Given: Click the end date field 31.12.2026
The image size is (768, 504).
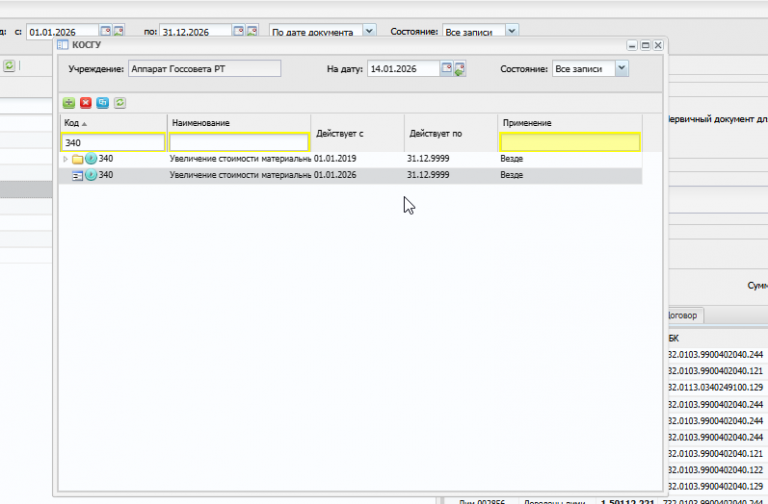Looking at the screenshot, I should [195, 32].
